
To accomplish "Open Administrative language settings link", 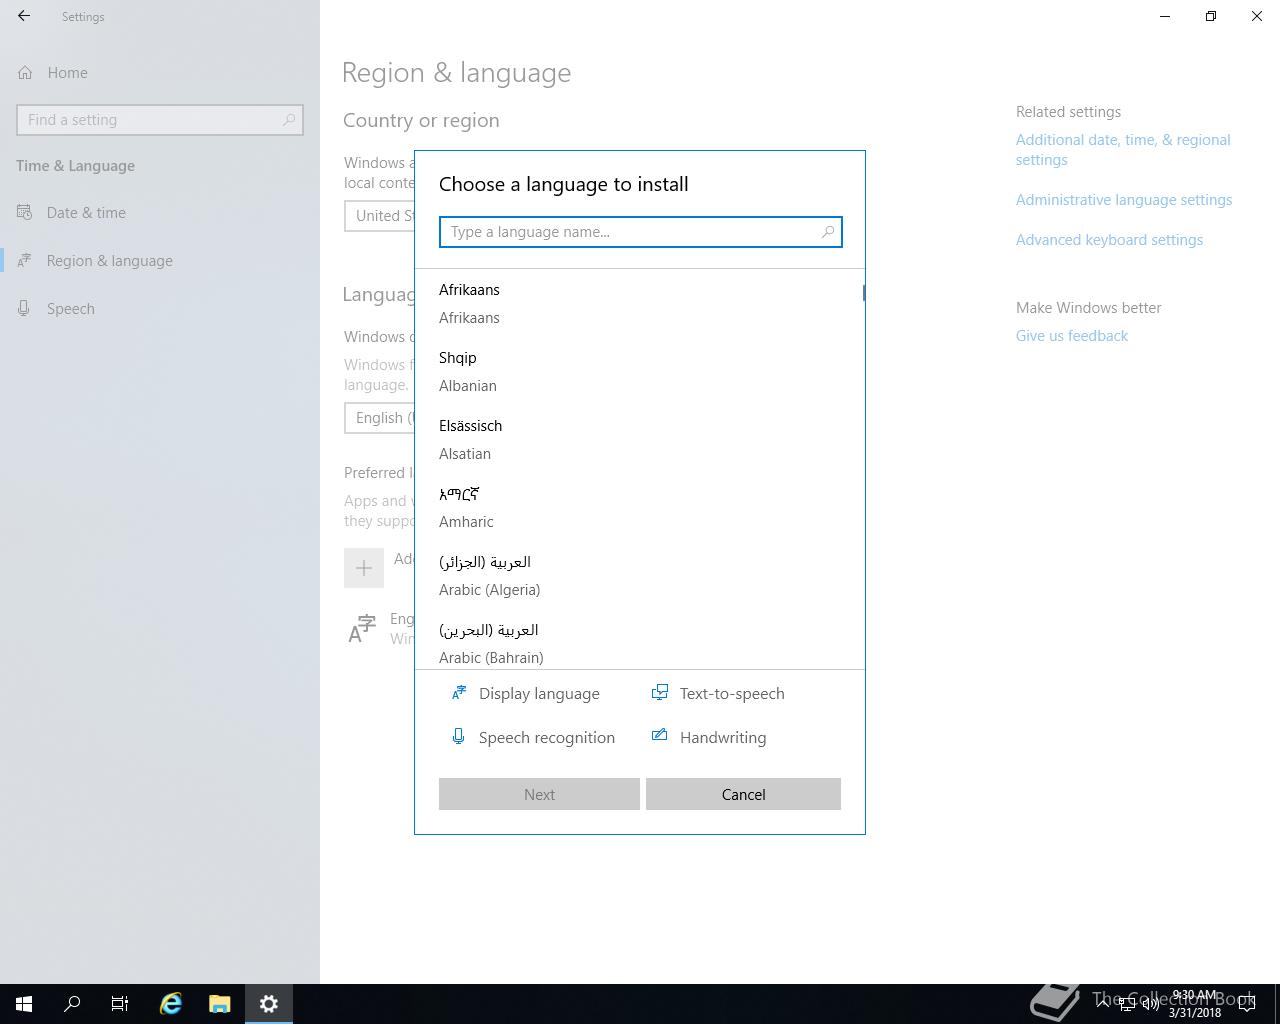I will click(x=1123, y=200).
